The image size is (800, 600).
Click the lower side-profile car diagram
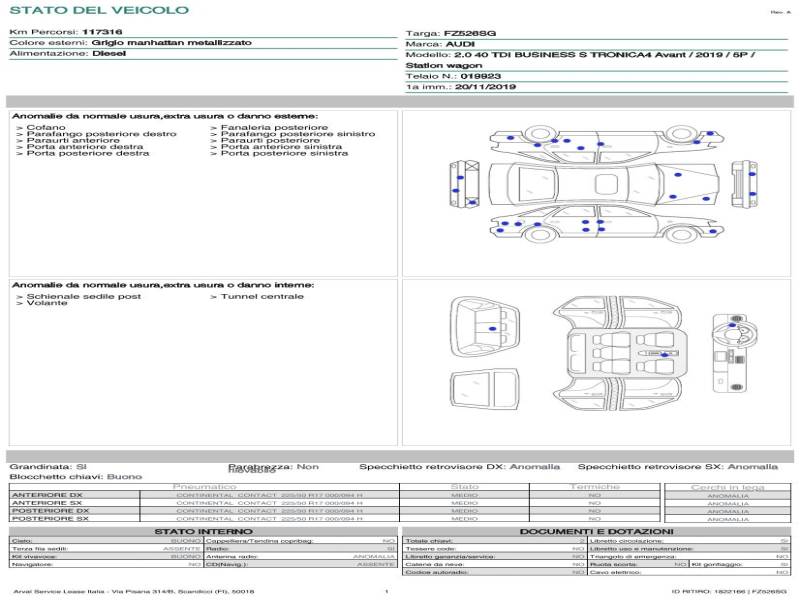(607, 223)
